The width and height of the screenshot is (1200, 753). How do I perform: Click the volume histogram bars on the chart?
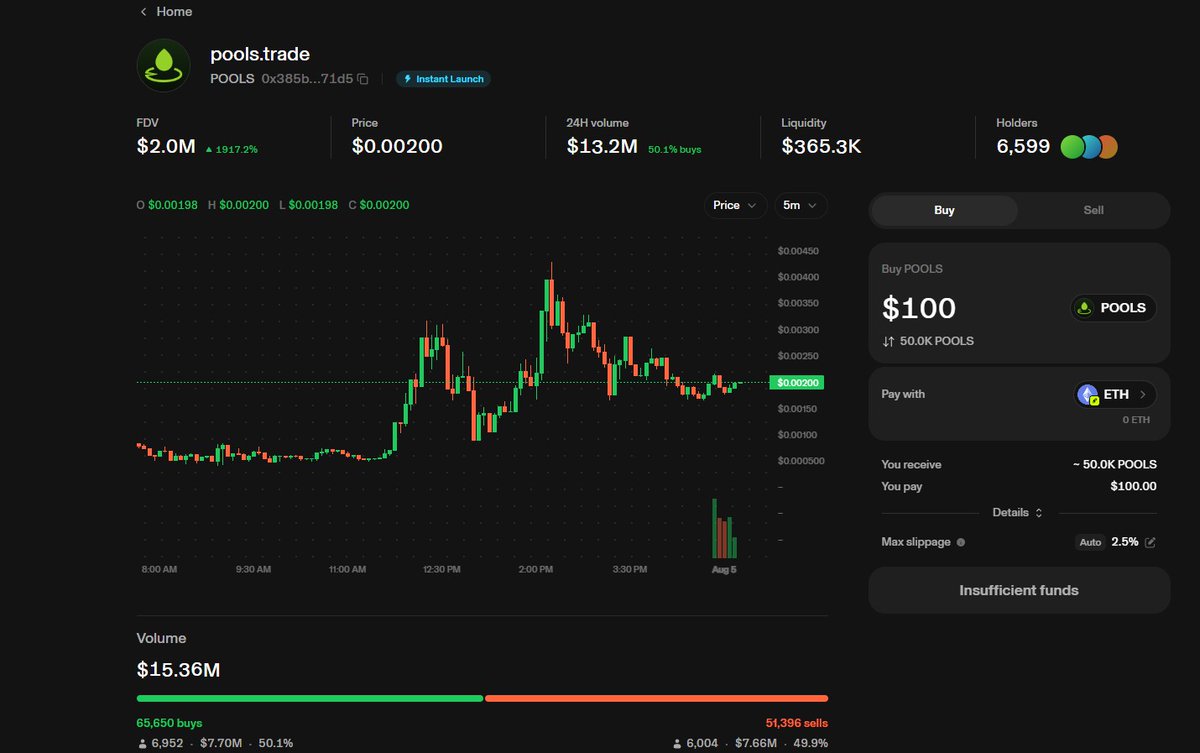pyautogui.click(x=724, y=529)
